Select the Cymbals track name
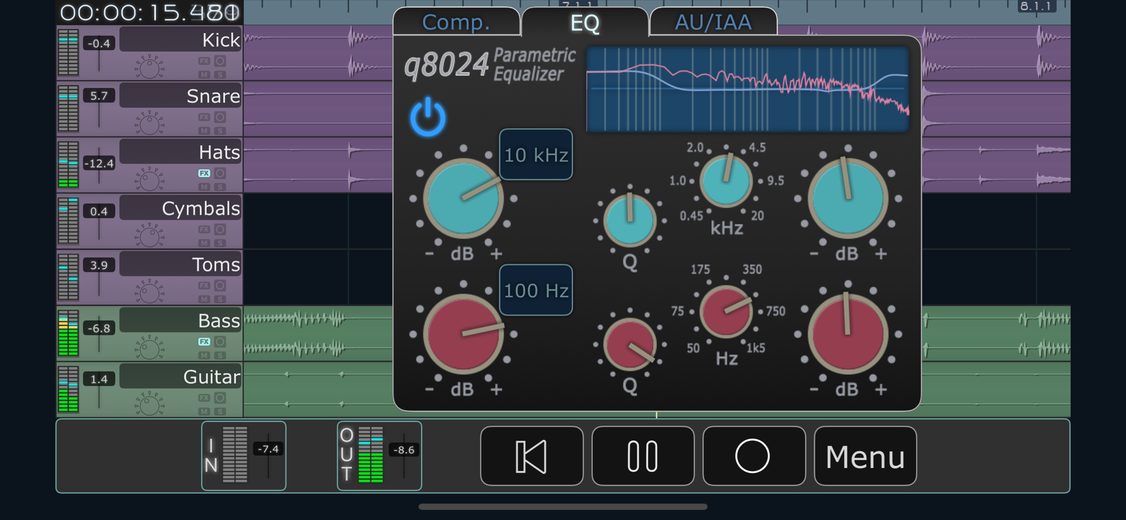This screenshot has width=1126, height=520. pyautogui.click(x=181, y=208)
